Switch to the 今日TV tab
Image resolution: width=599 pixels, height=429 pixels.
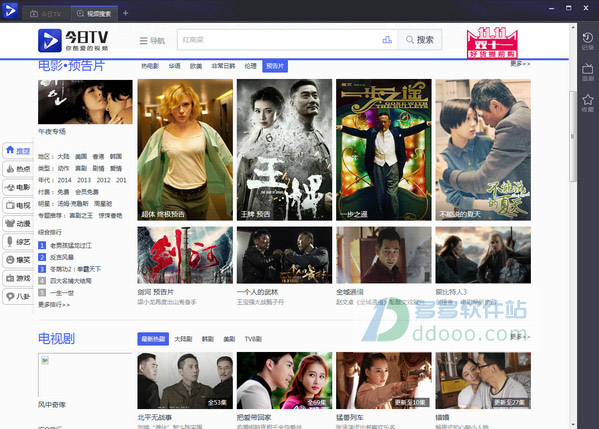(46, 14)
